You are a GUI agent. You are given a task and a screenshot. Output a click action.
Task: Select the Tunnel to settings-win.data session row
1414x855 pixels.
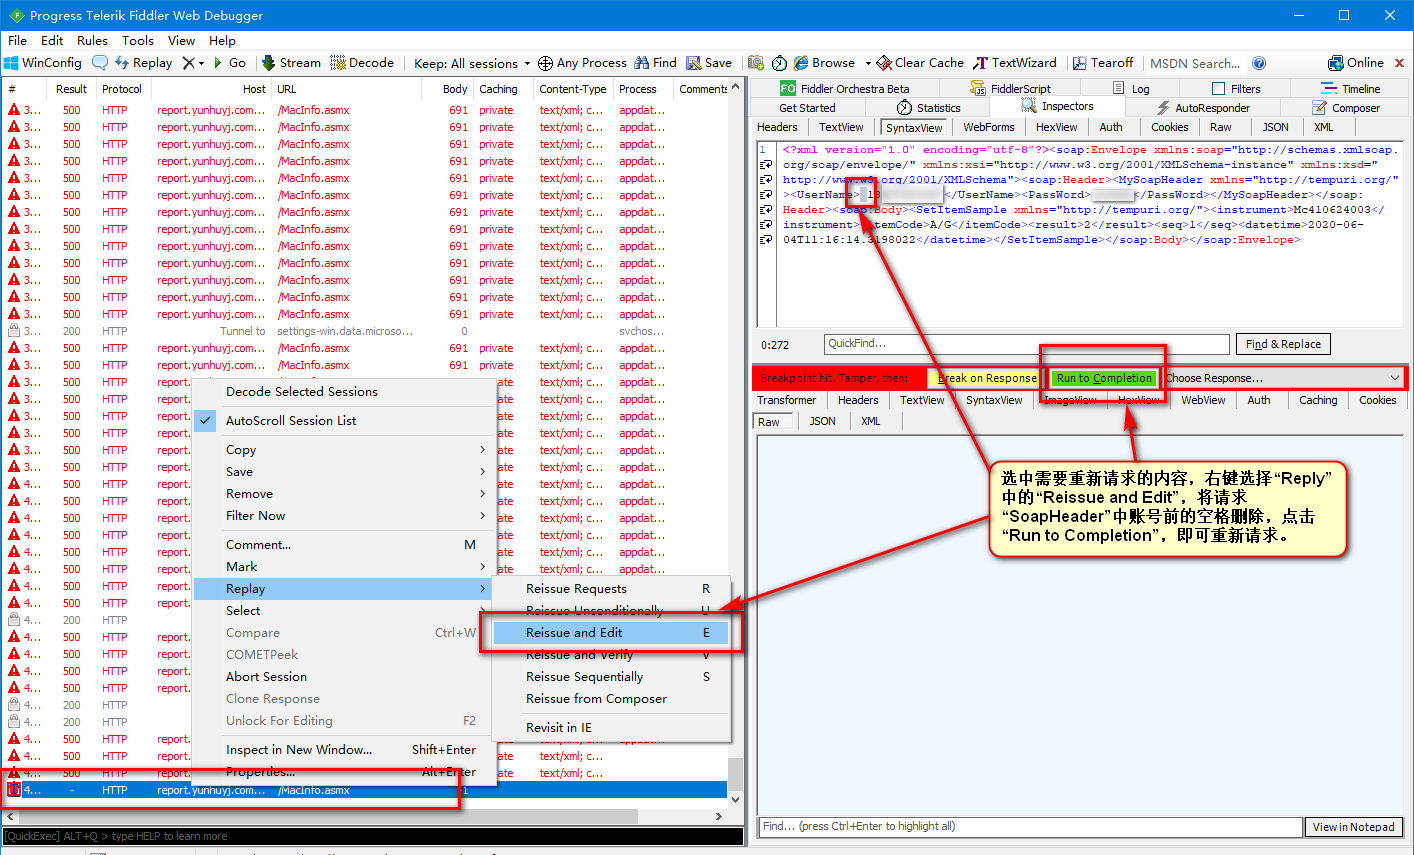(x=365, y=331)
